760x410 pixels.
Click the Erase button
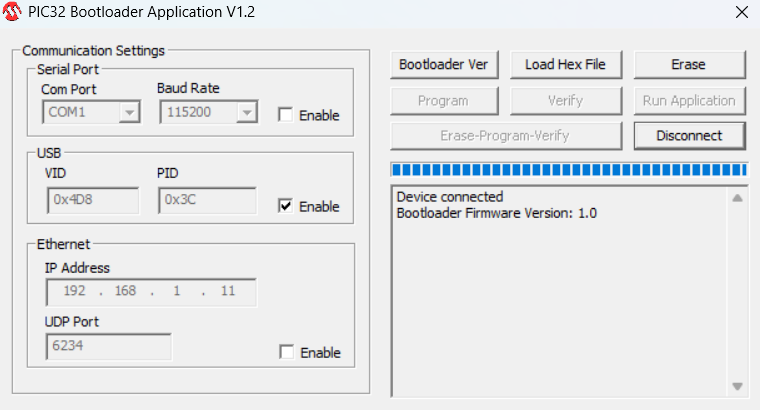(x=689, y=64)
